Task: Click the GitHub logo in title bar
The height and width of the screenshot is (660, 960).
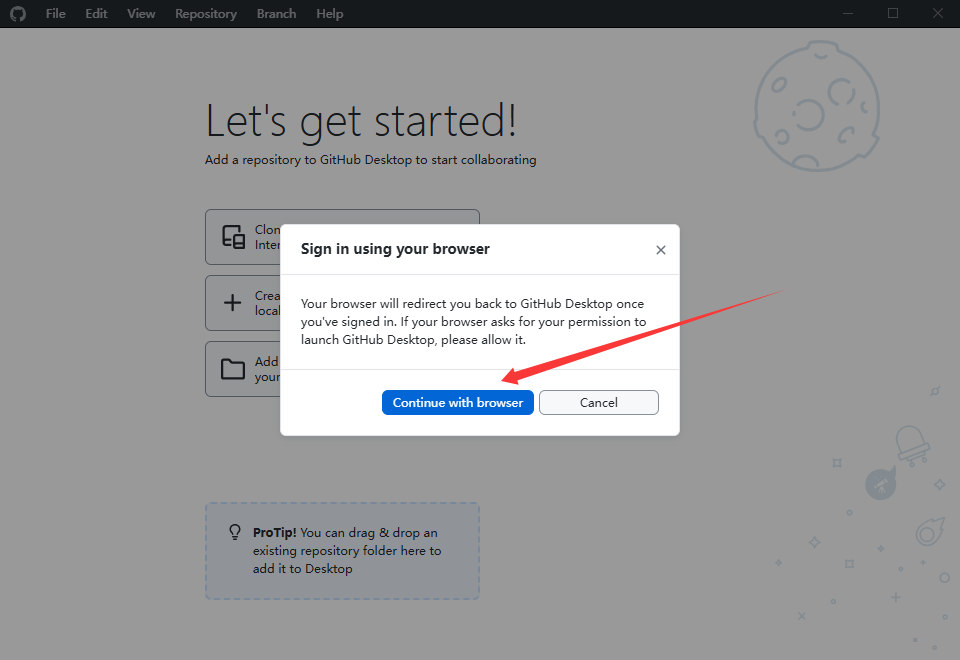Action: (x=17, y=14)
